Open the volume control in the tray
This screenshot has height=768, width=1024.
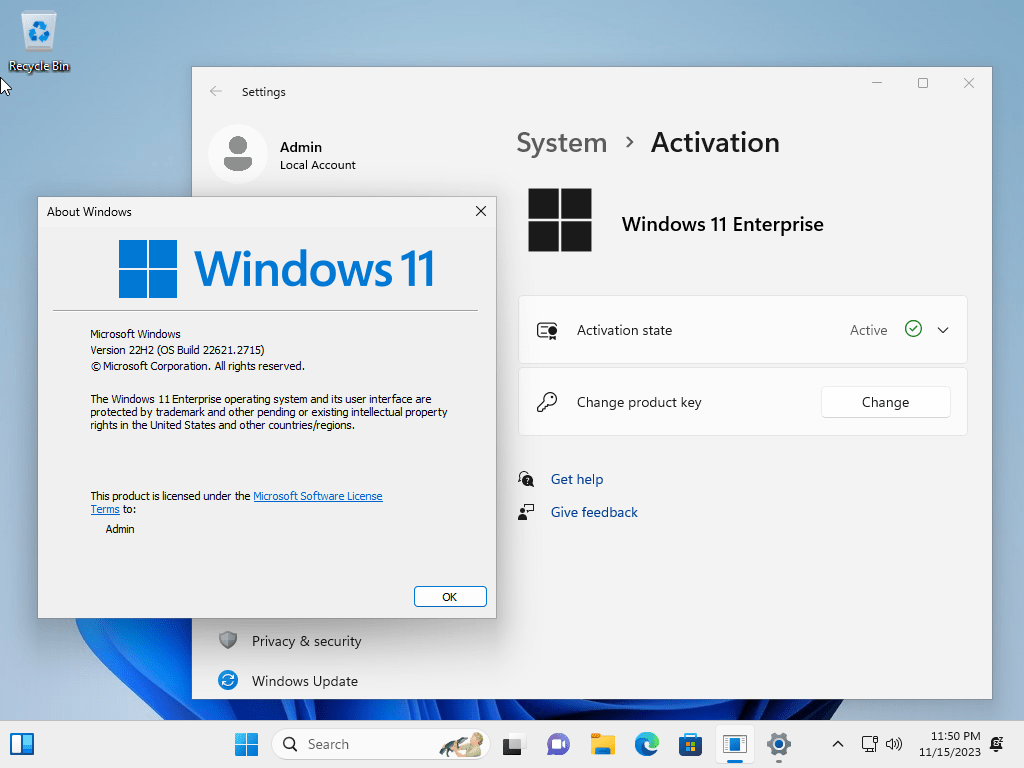893,744
